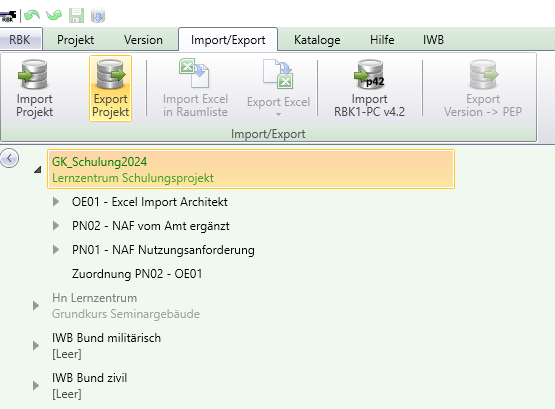Image resolution: width=555 pixels, height=409 pixels.
Task: Click the green undo arrow icon
Action: pos(32,16)
